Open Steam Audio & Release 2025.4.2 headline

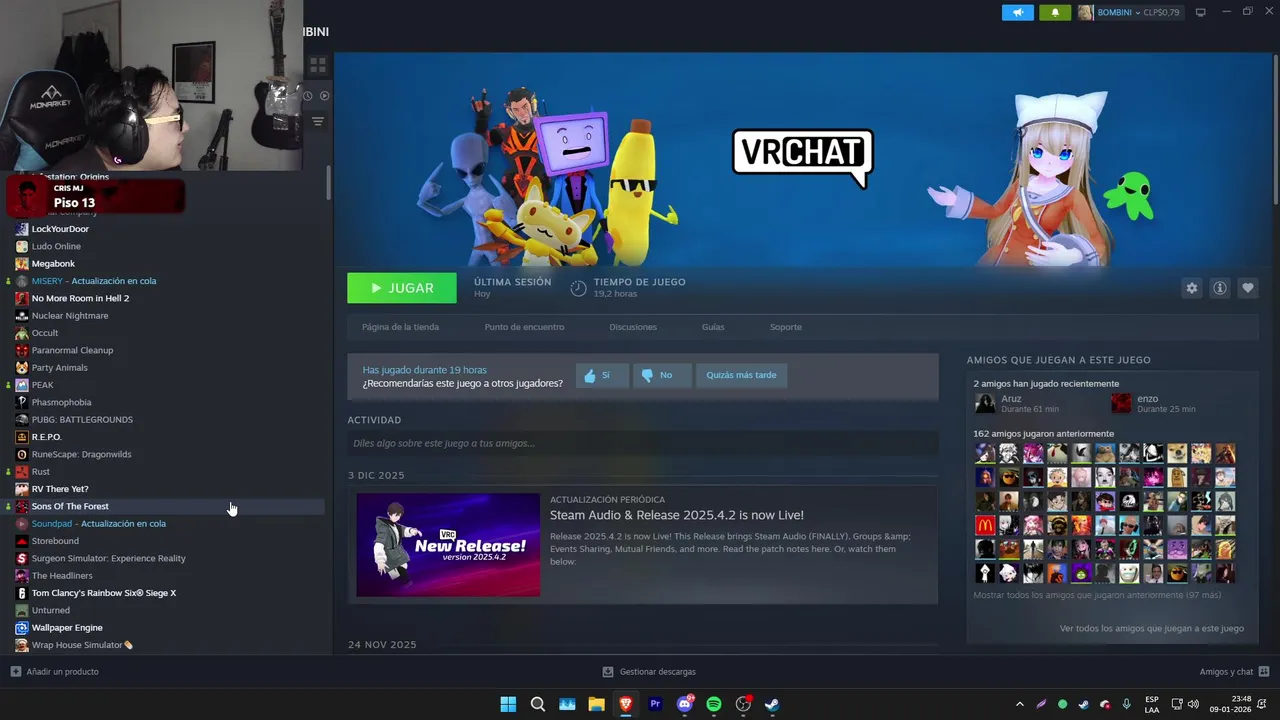tap(677, 515)
